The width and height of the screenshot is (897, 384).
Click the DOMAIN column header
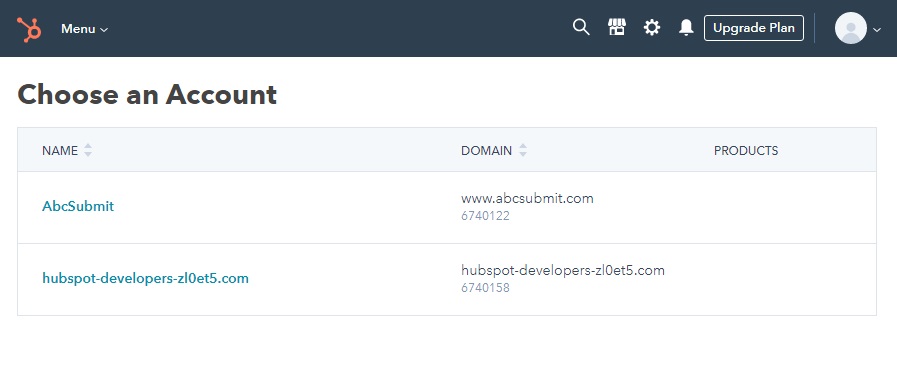(486, 151)
